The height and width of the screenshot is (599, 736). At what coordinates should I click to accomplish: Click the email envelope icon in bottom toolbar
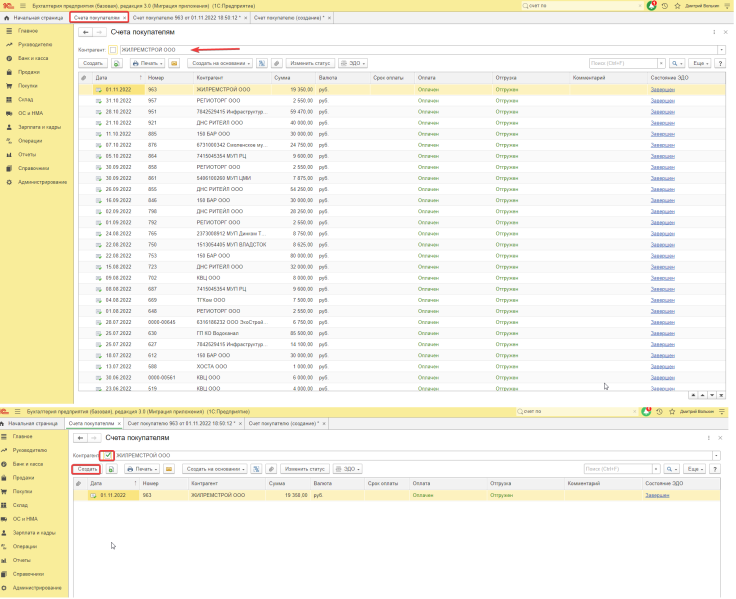(x=169, y=469)
